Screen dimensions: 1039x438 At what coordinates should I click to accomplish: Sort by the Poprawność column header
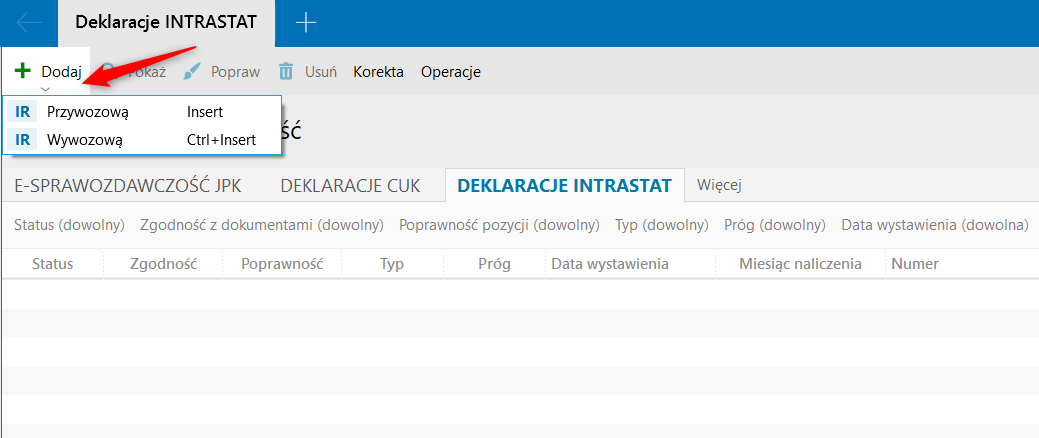point(282,264)
